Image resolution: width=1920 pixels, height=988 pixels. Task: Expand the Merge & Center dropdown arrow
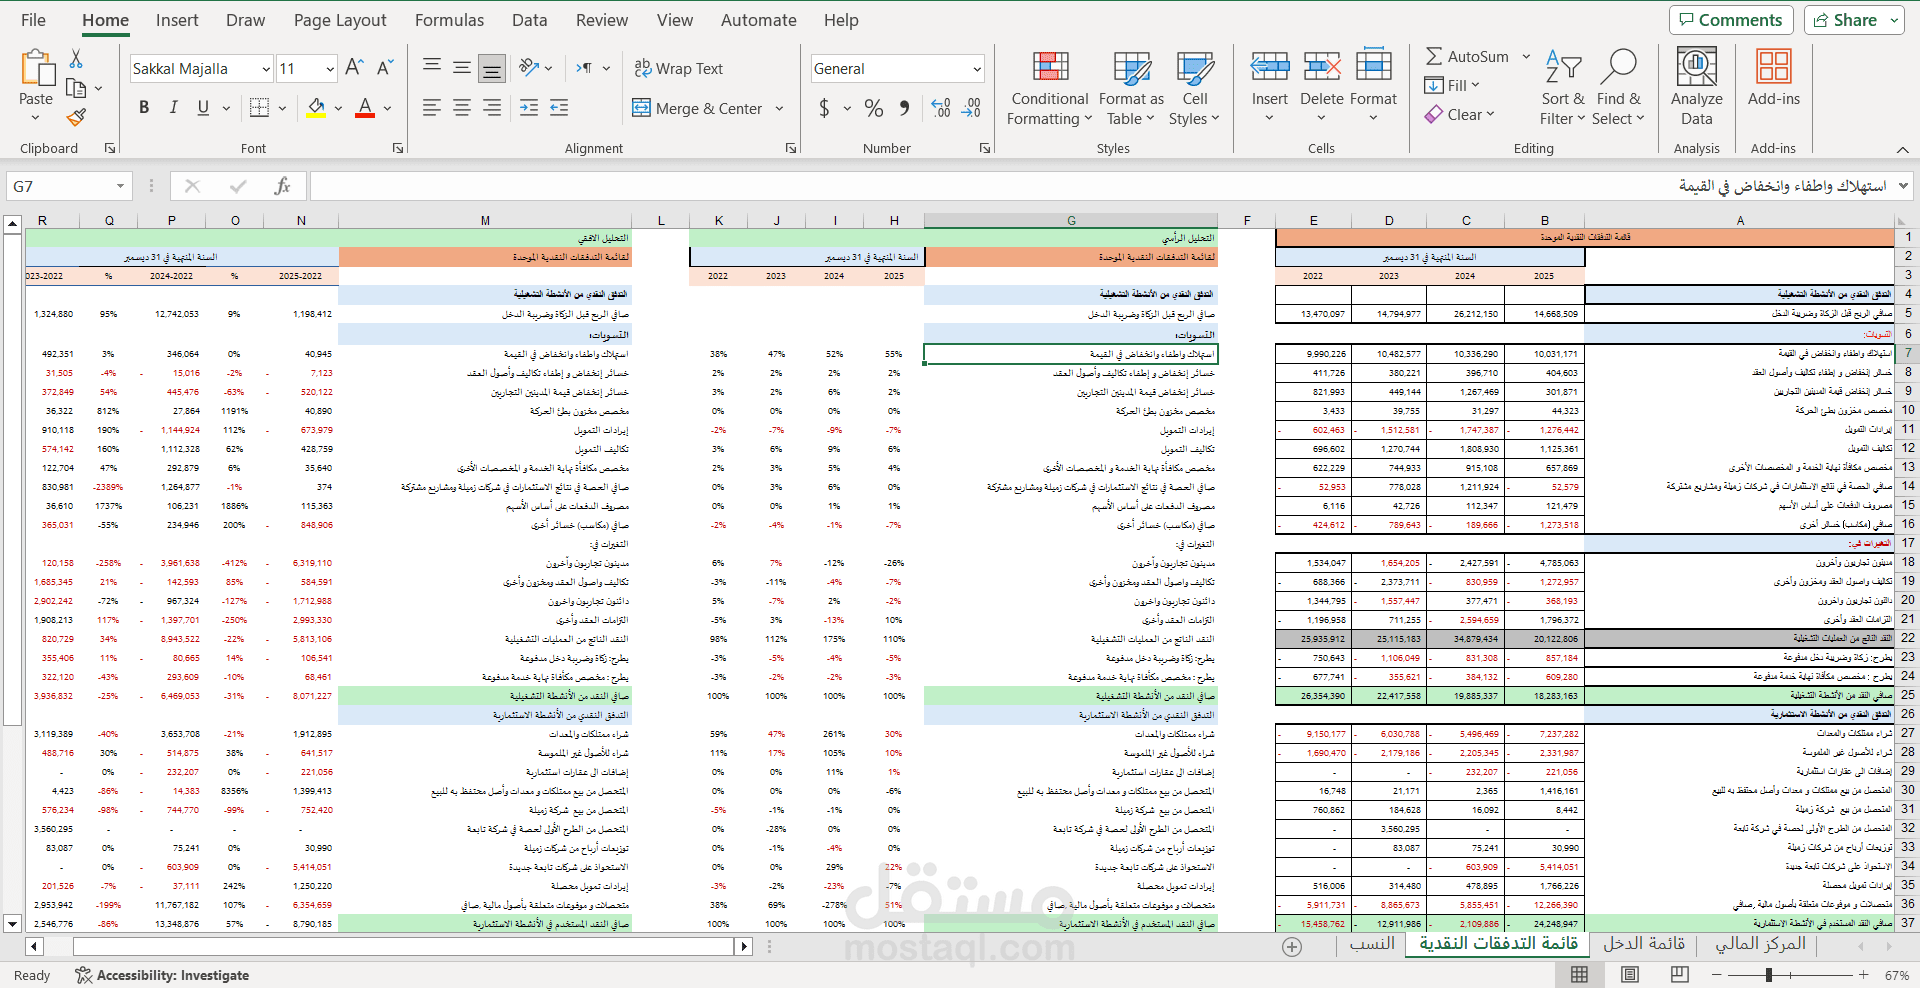[780, 108]
